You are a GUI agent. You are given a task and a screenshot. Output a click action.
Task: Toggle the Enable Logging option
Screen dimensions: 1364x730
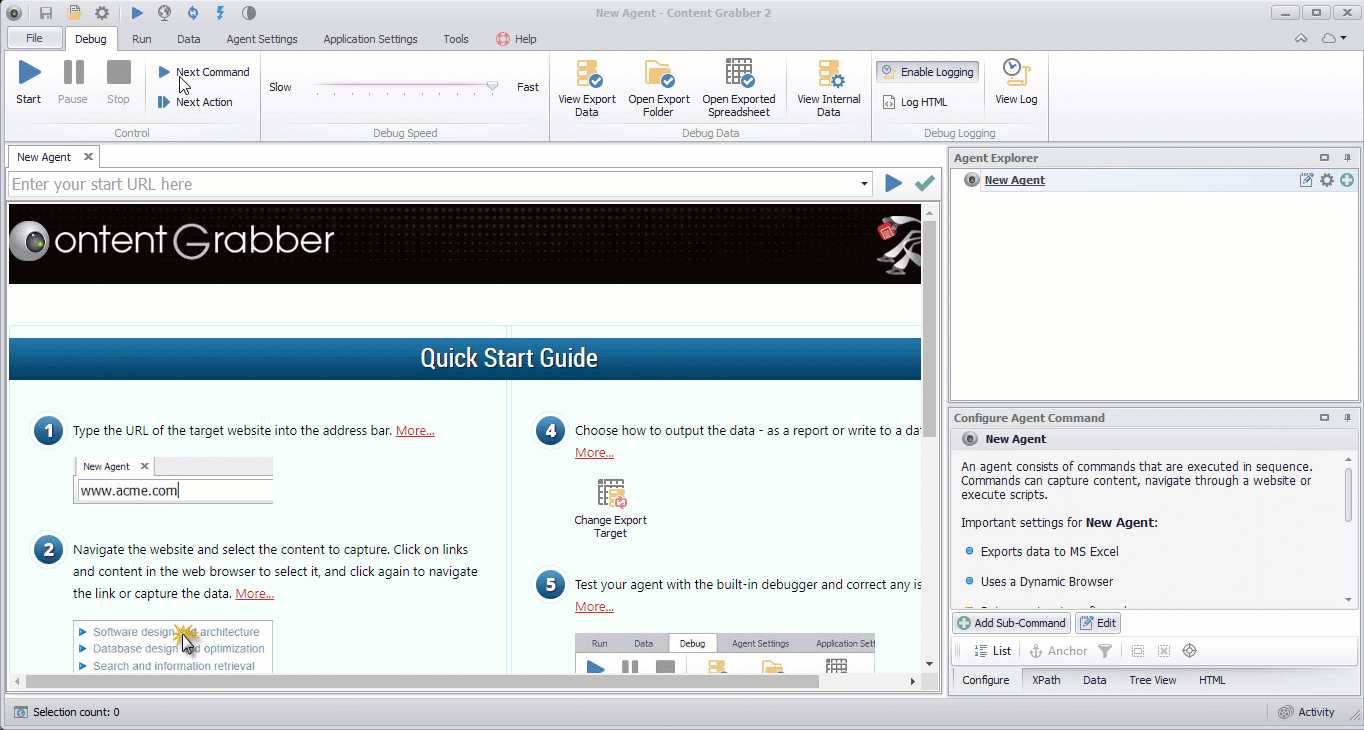tap(927, 72)
